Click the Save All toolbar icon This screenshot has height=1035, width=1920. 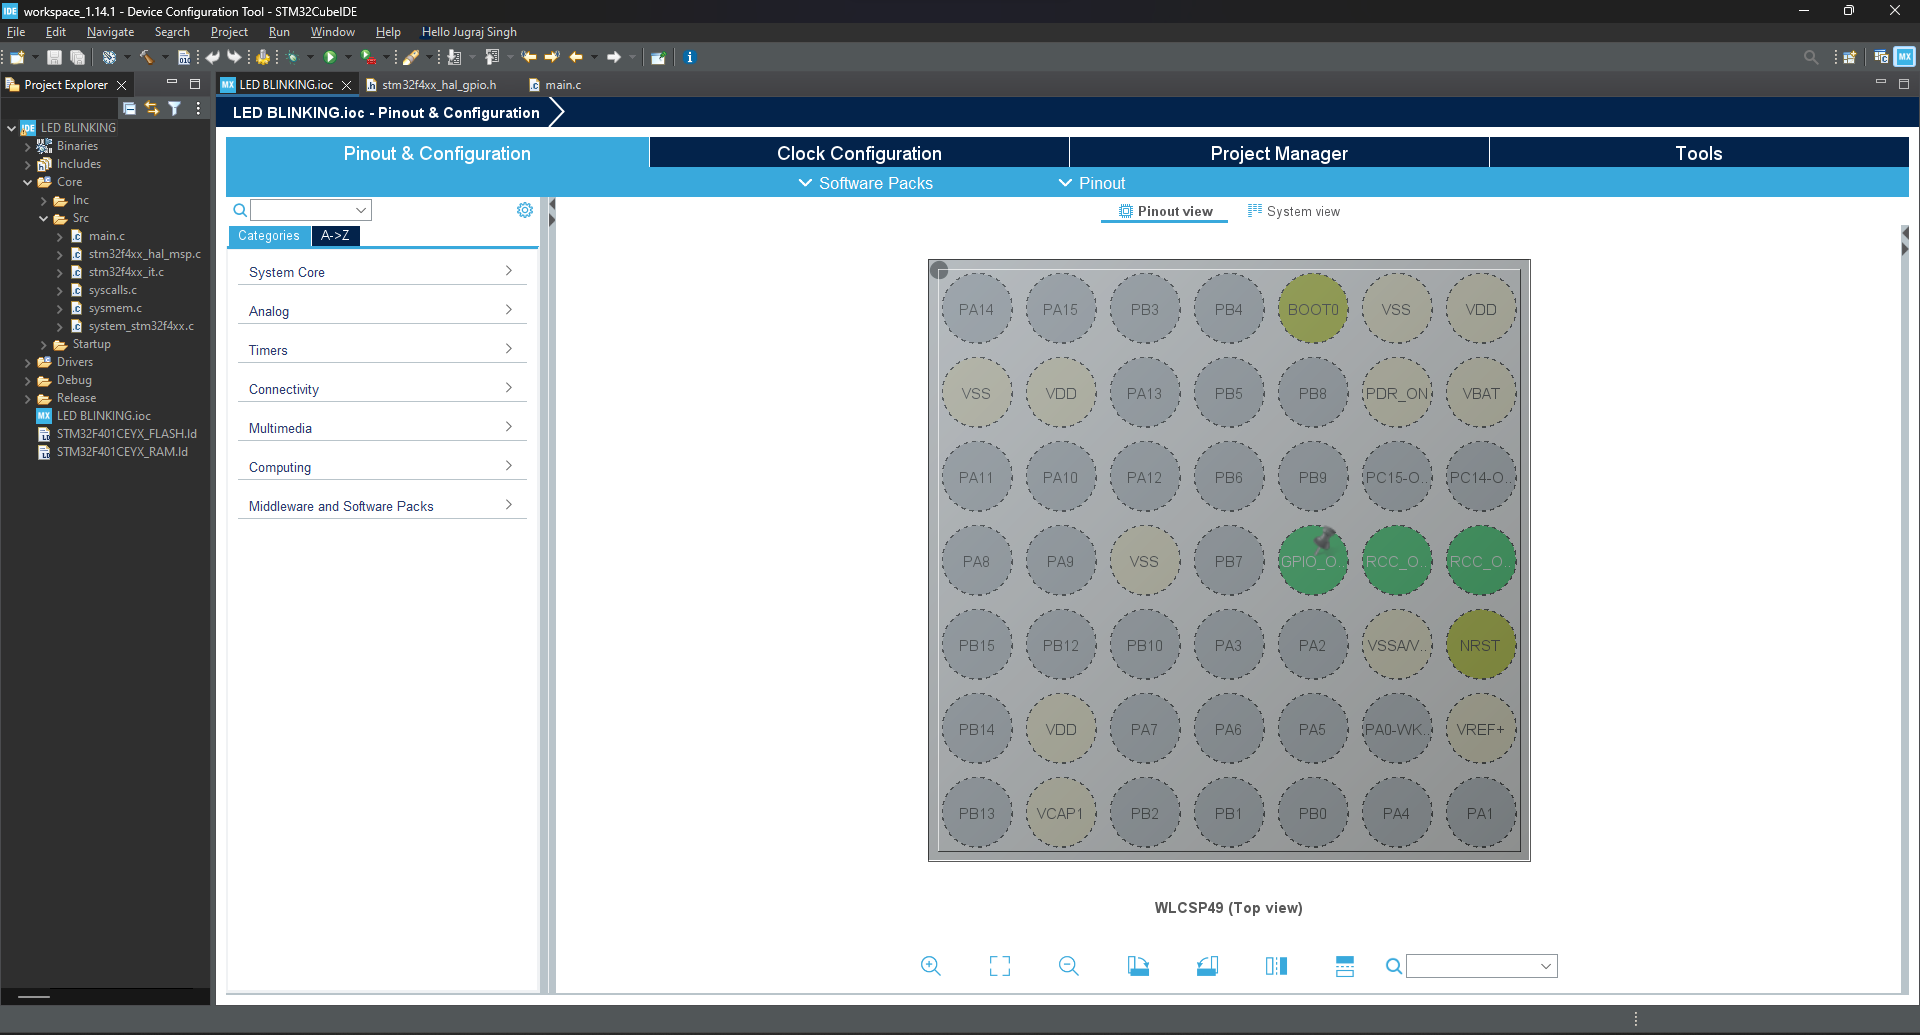pos(77,58)
